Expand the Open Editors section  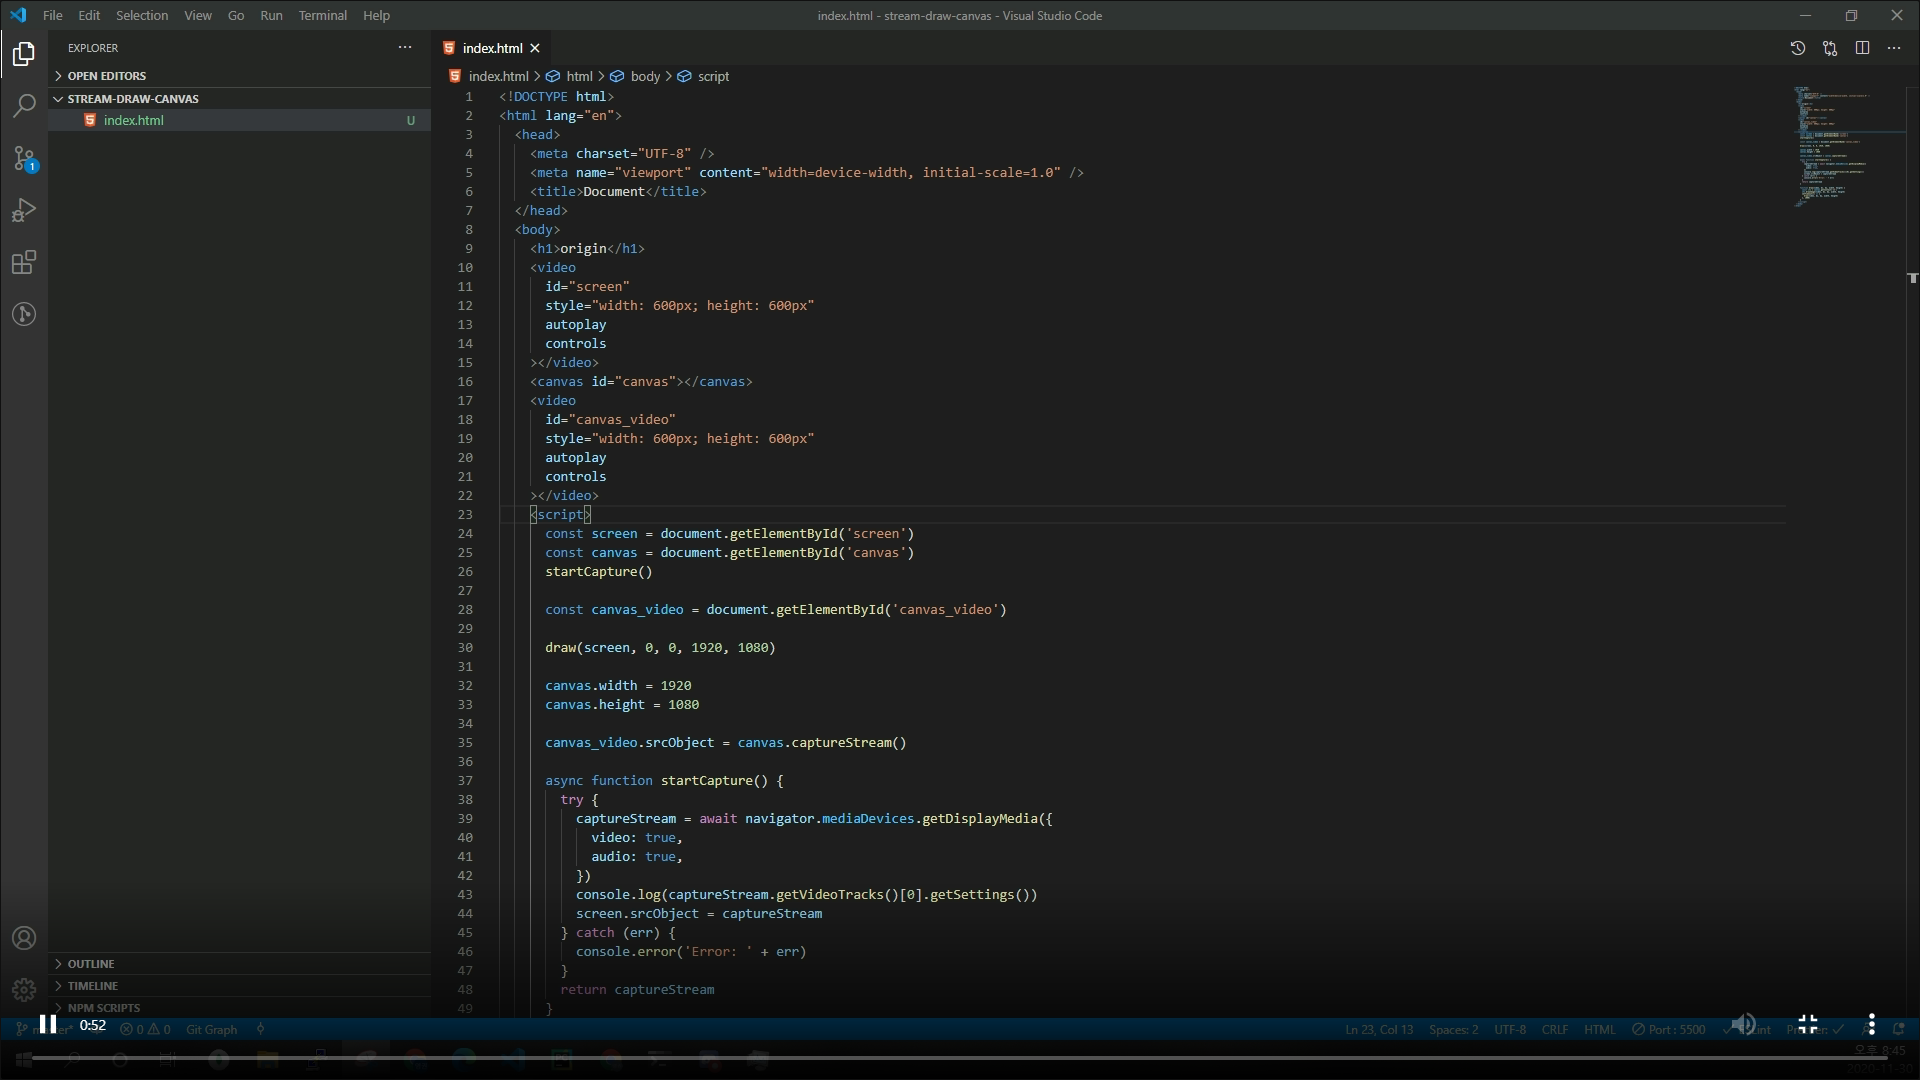(x=106, y=76)
